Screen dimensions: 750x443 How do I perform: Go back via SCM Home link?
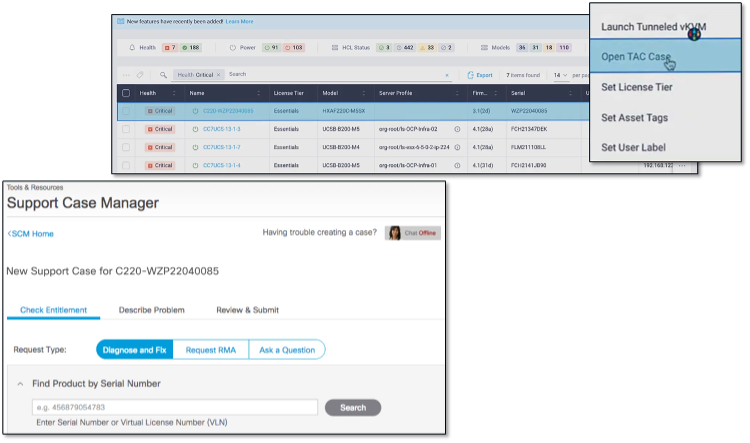[31, 234]
